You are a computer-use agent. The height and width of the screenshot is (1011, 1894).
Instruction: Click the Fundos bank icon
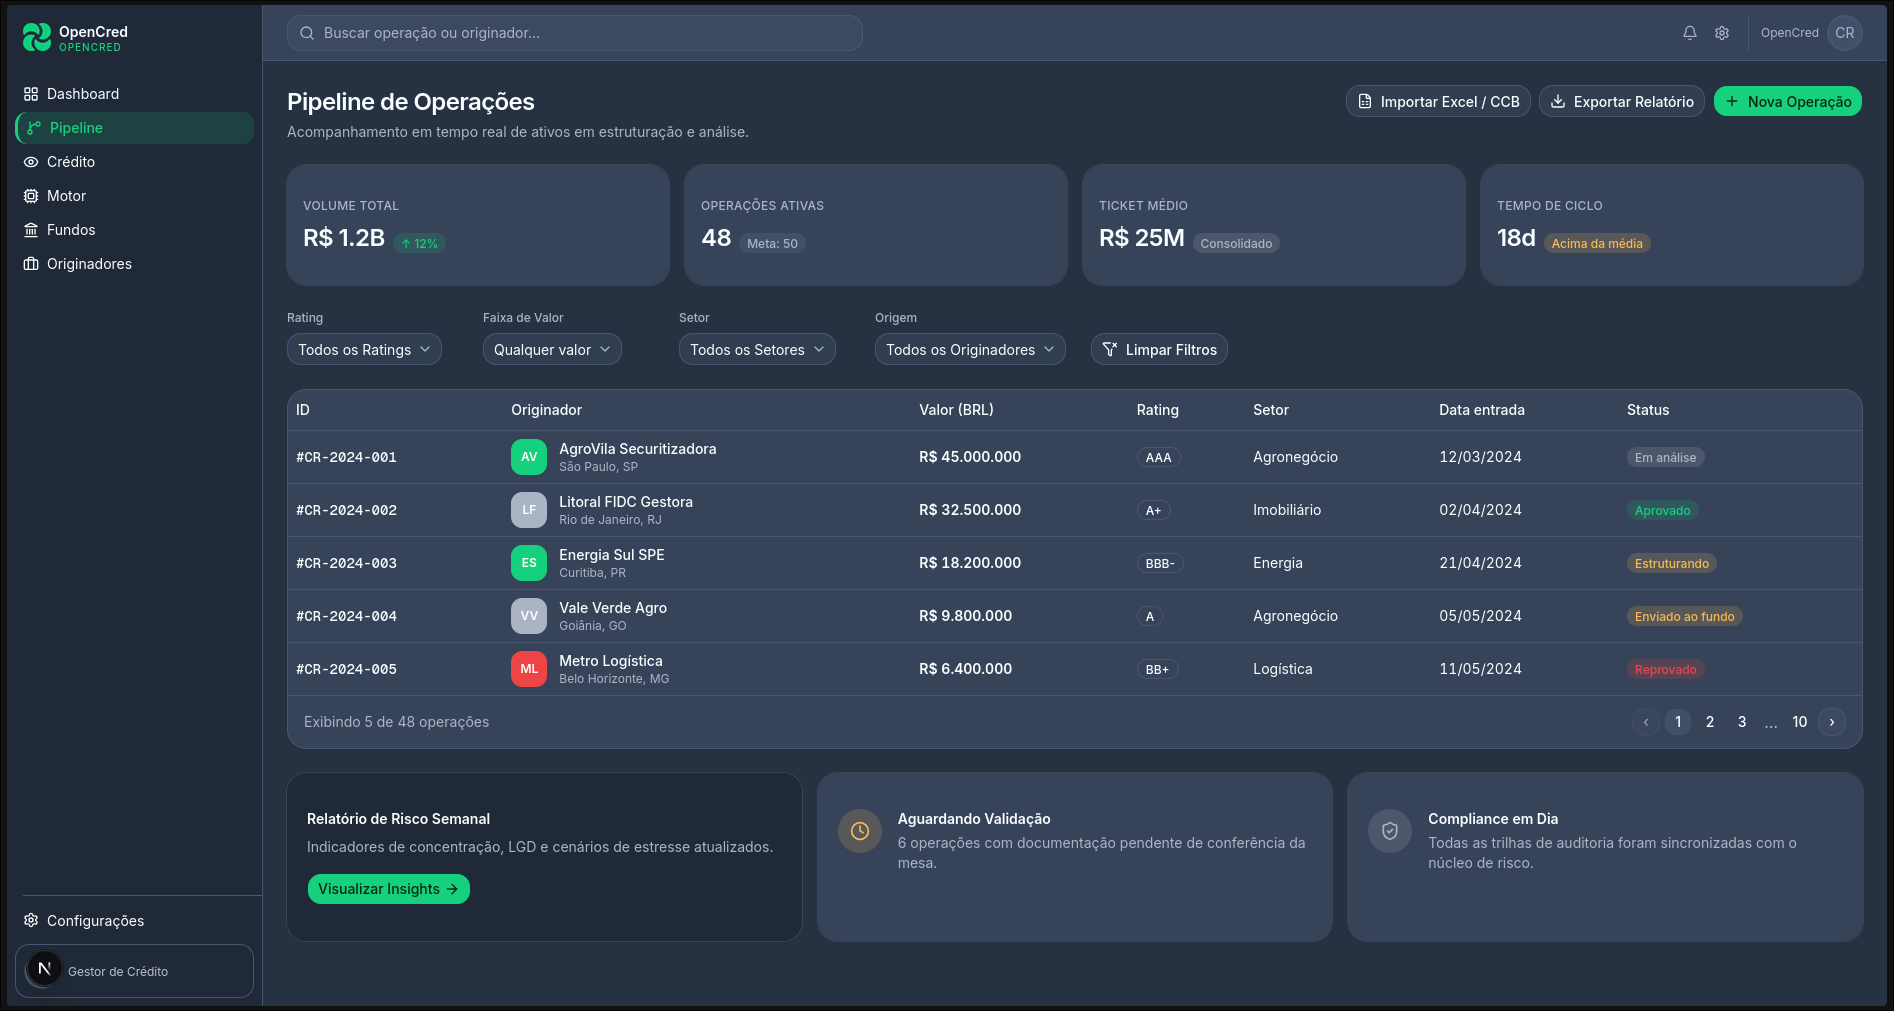point(31,230)
